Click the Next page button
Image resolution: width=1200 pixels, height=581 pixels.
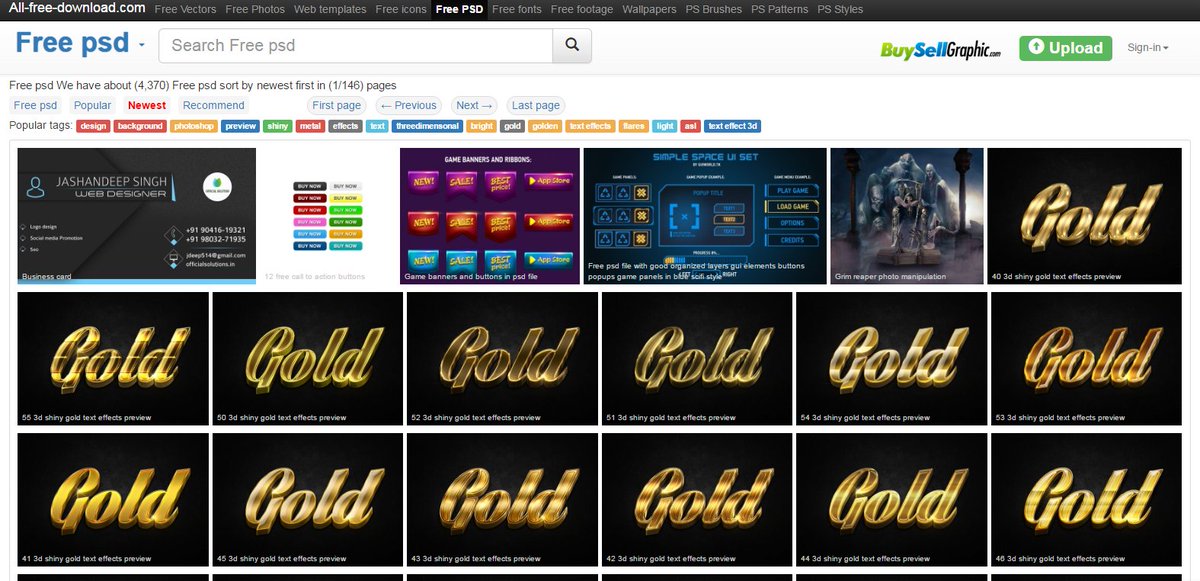click(474, 105)
